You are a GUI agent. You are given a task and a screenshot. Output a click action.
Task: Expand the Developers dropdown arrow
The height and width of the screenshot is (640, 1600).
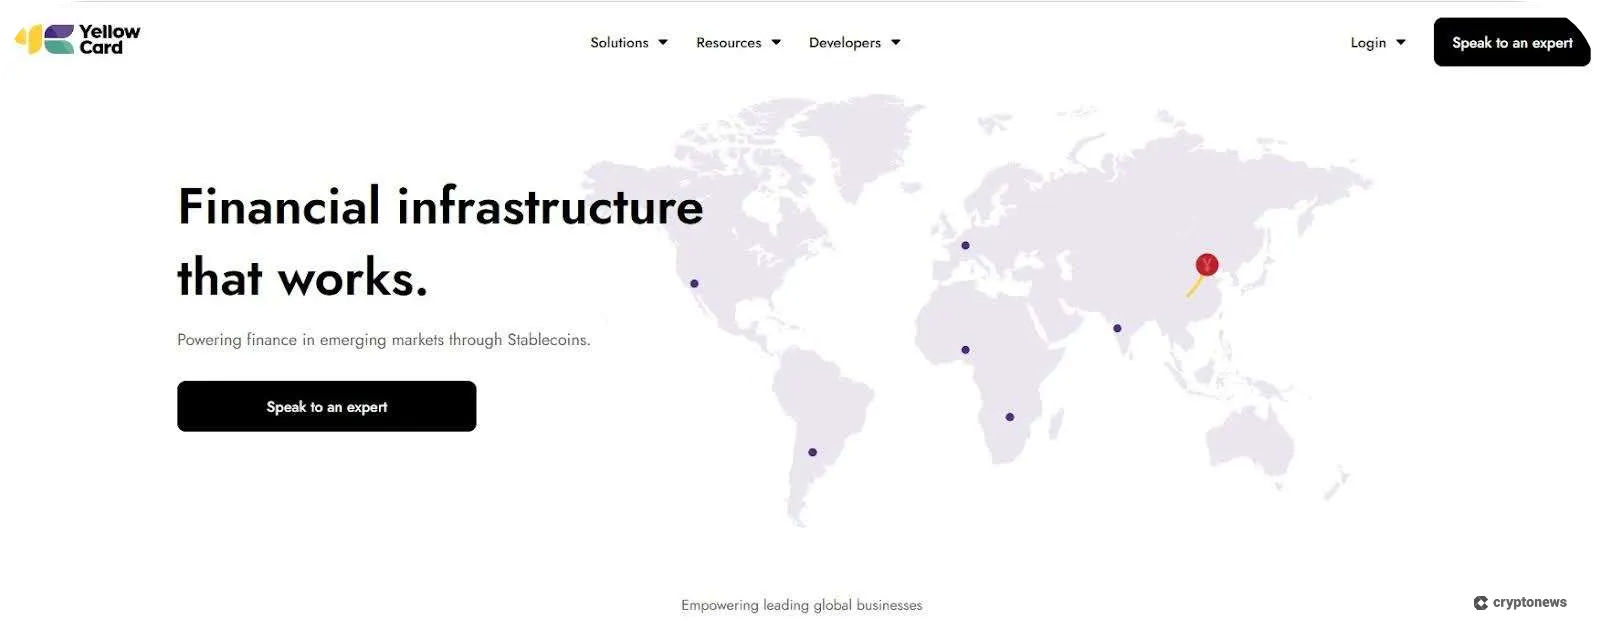[896, 42]
